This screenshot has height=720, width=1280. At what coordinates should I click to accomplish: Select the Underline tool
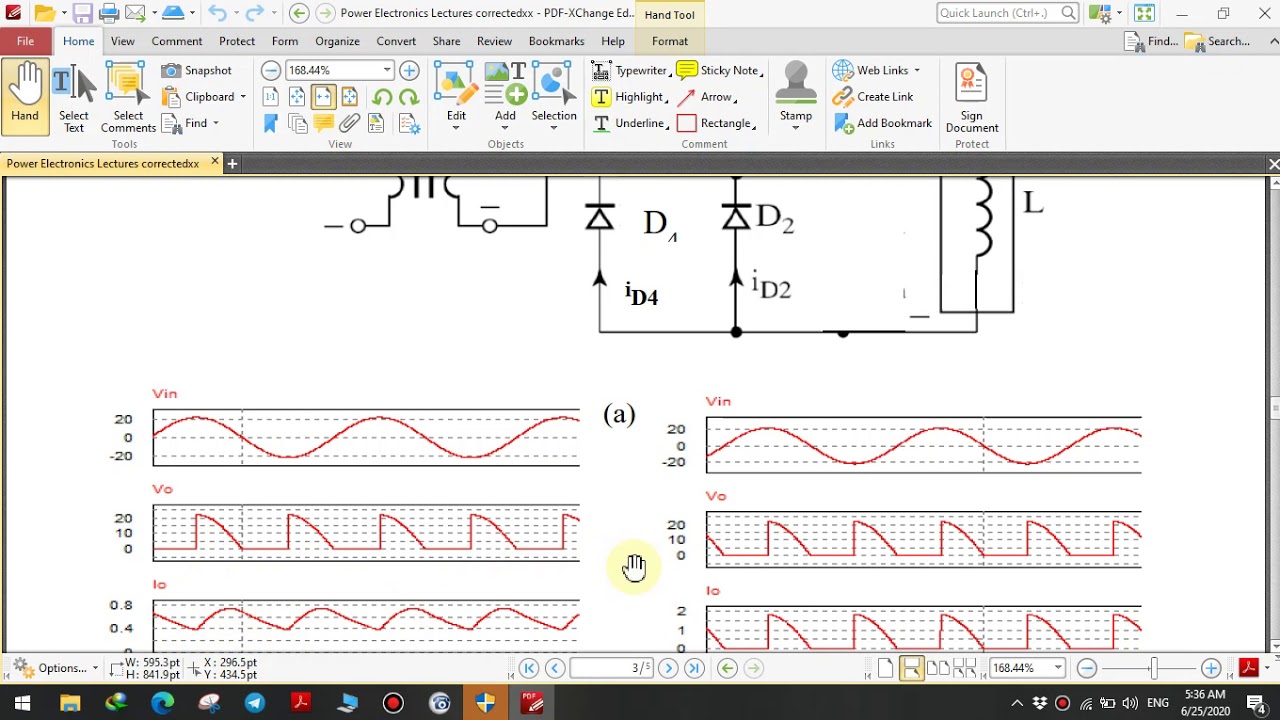(x=629, y=123)
